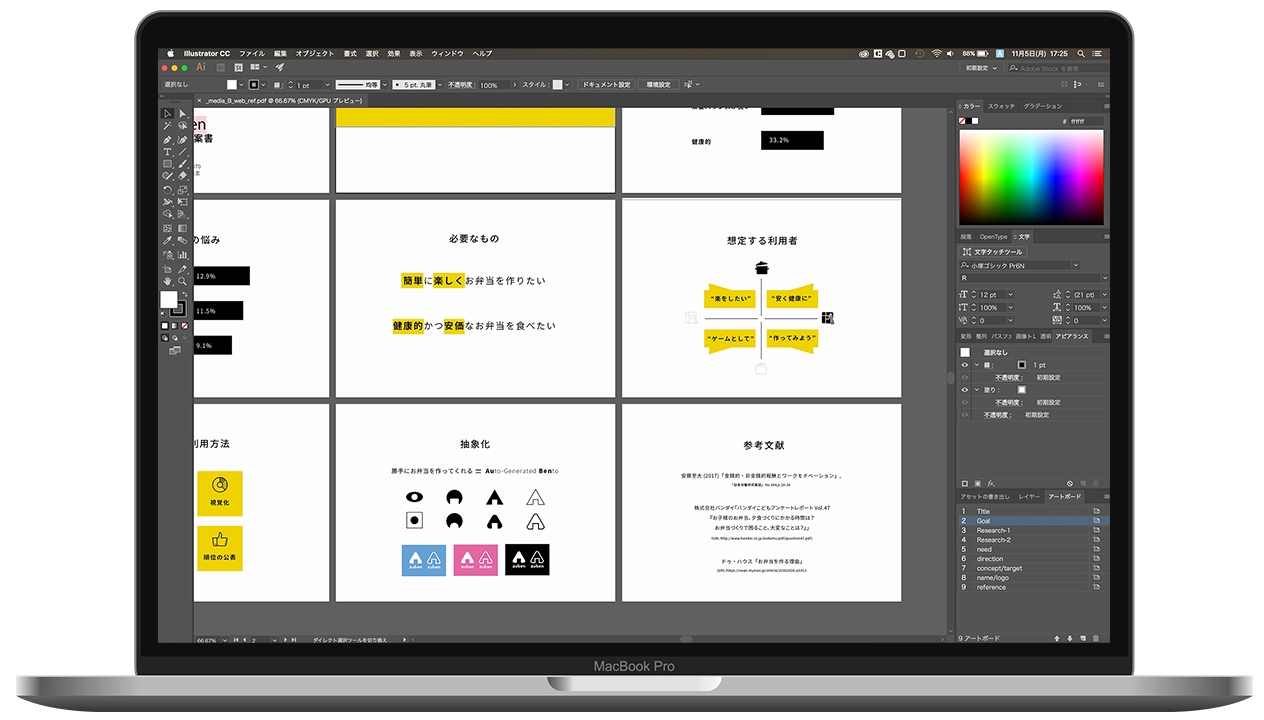The height and width of the screenshot is (720, 1264).
Task: Click the ドキュメント設定 button
Action: pos(607,85)
